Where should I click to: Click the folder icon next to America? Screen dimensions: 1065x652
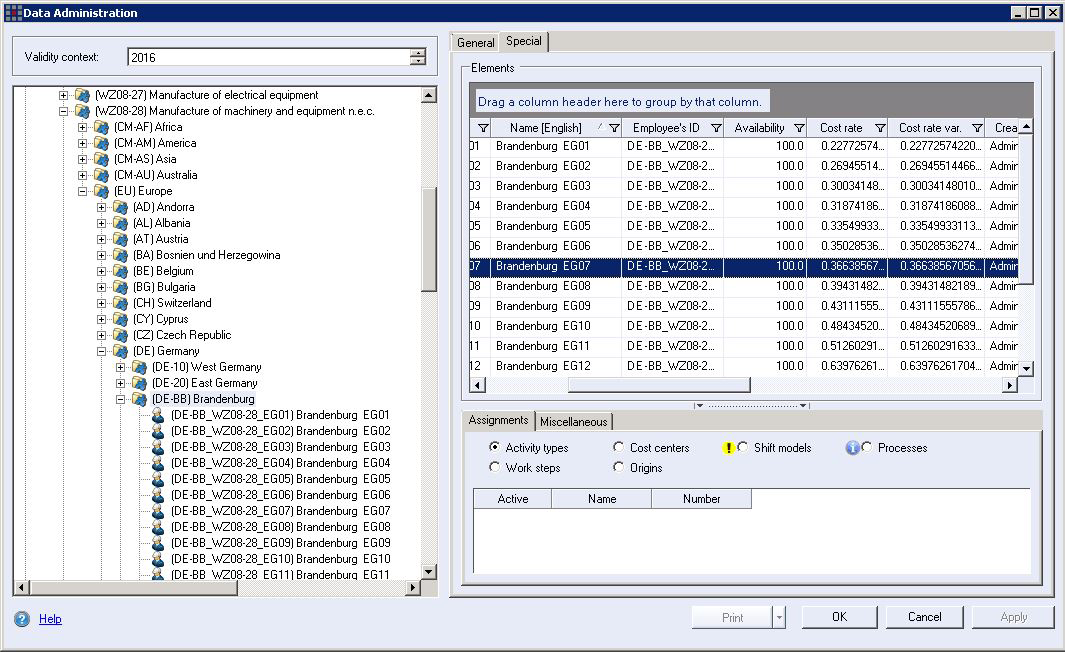pyautogui.click(x=101, y=143)
